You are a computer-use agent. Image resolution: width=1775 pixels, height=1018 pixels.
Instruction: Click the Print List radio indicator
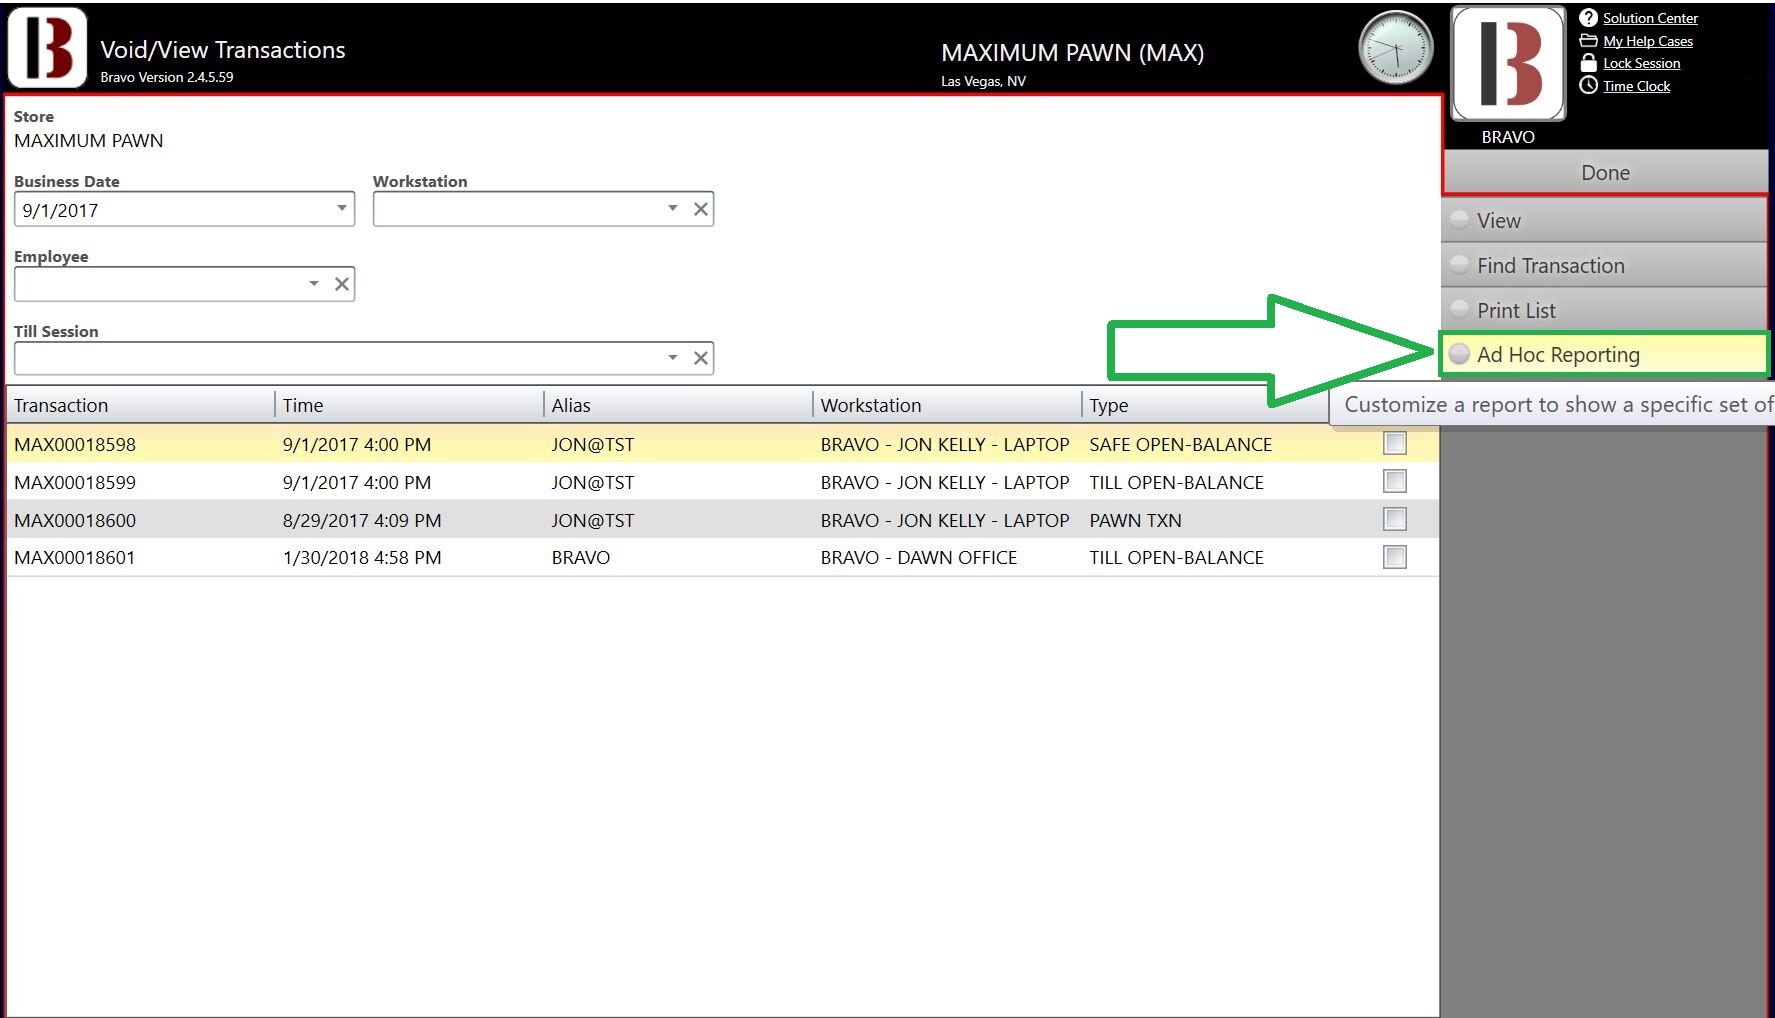1460,309
